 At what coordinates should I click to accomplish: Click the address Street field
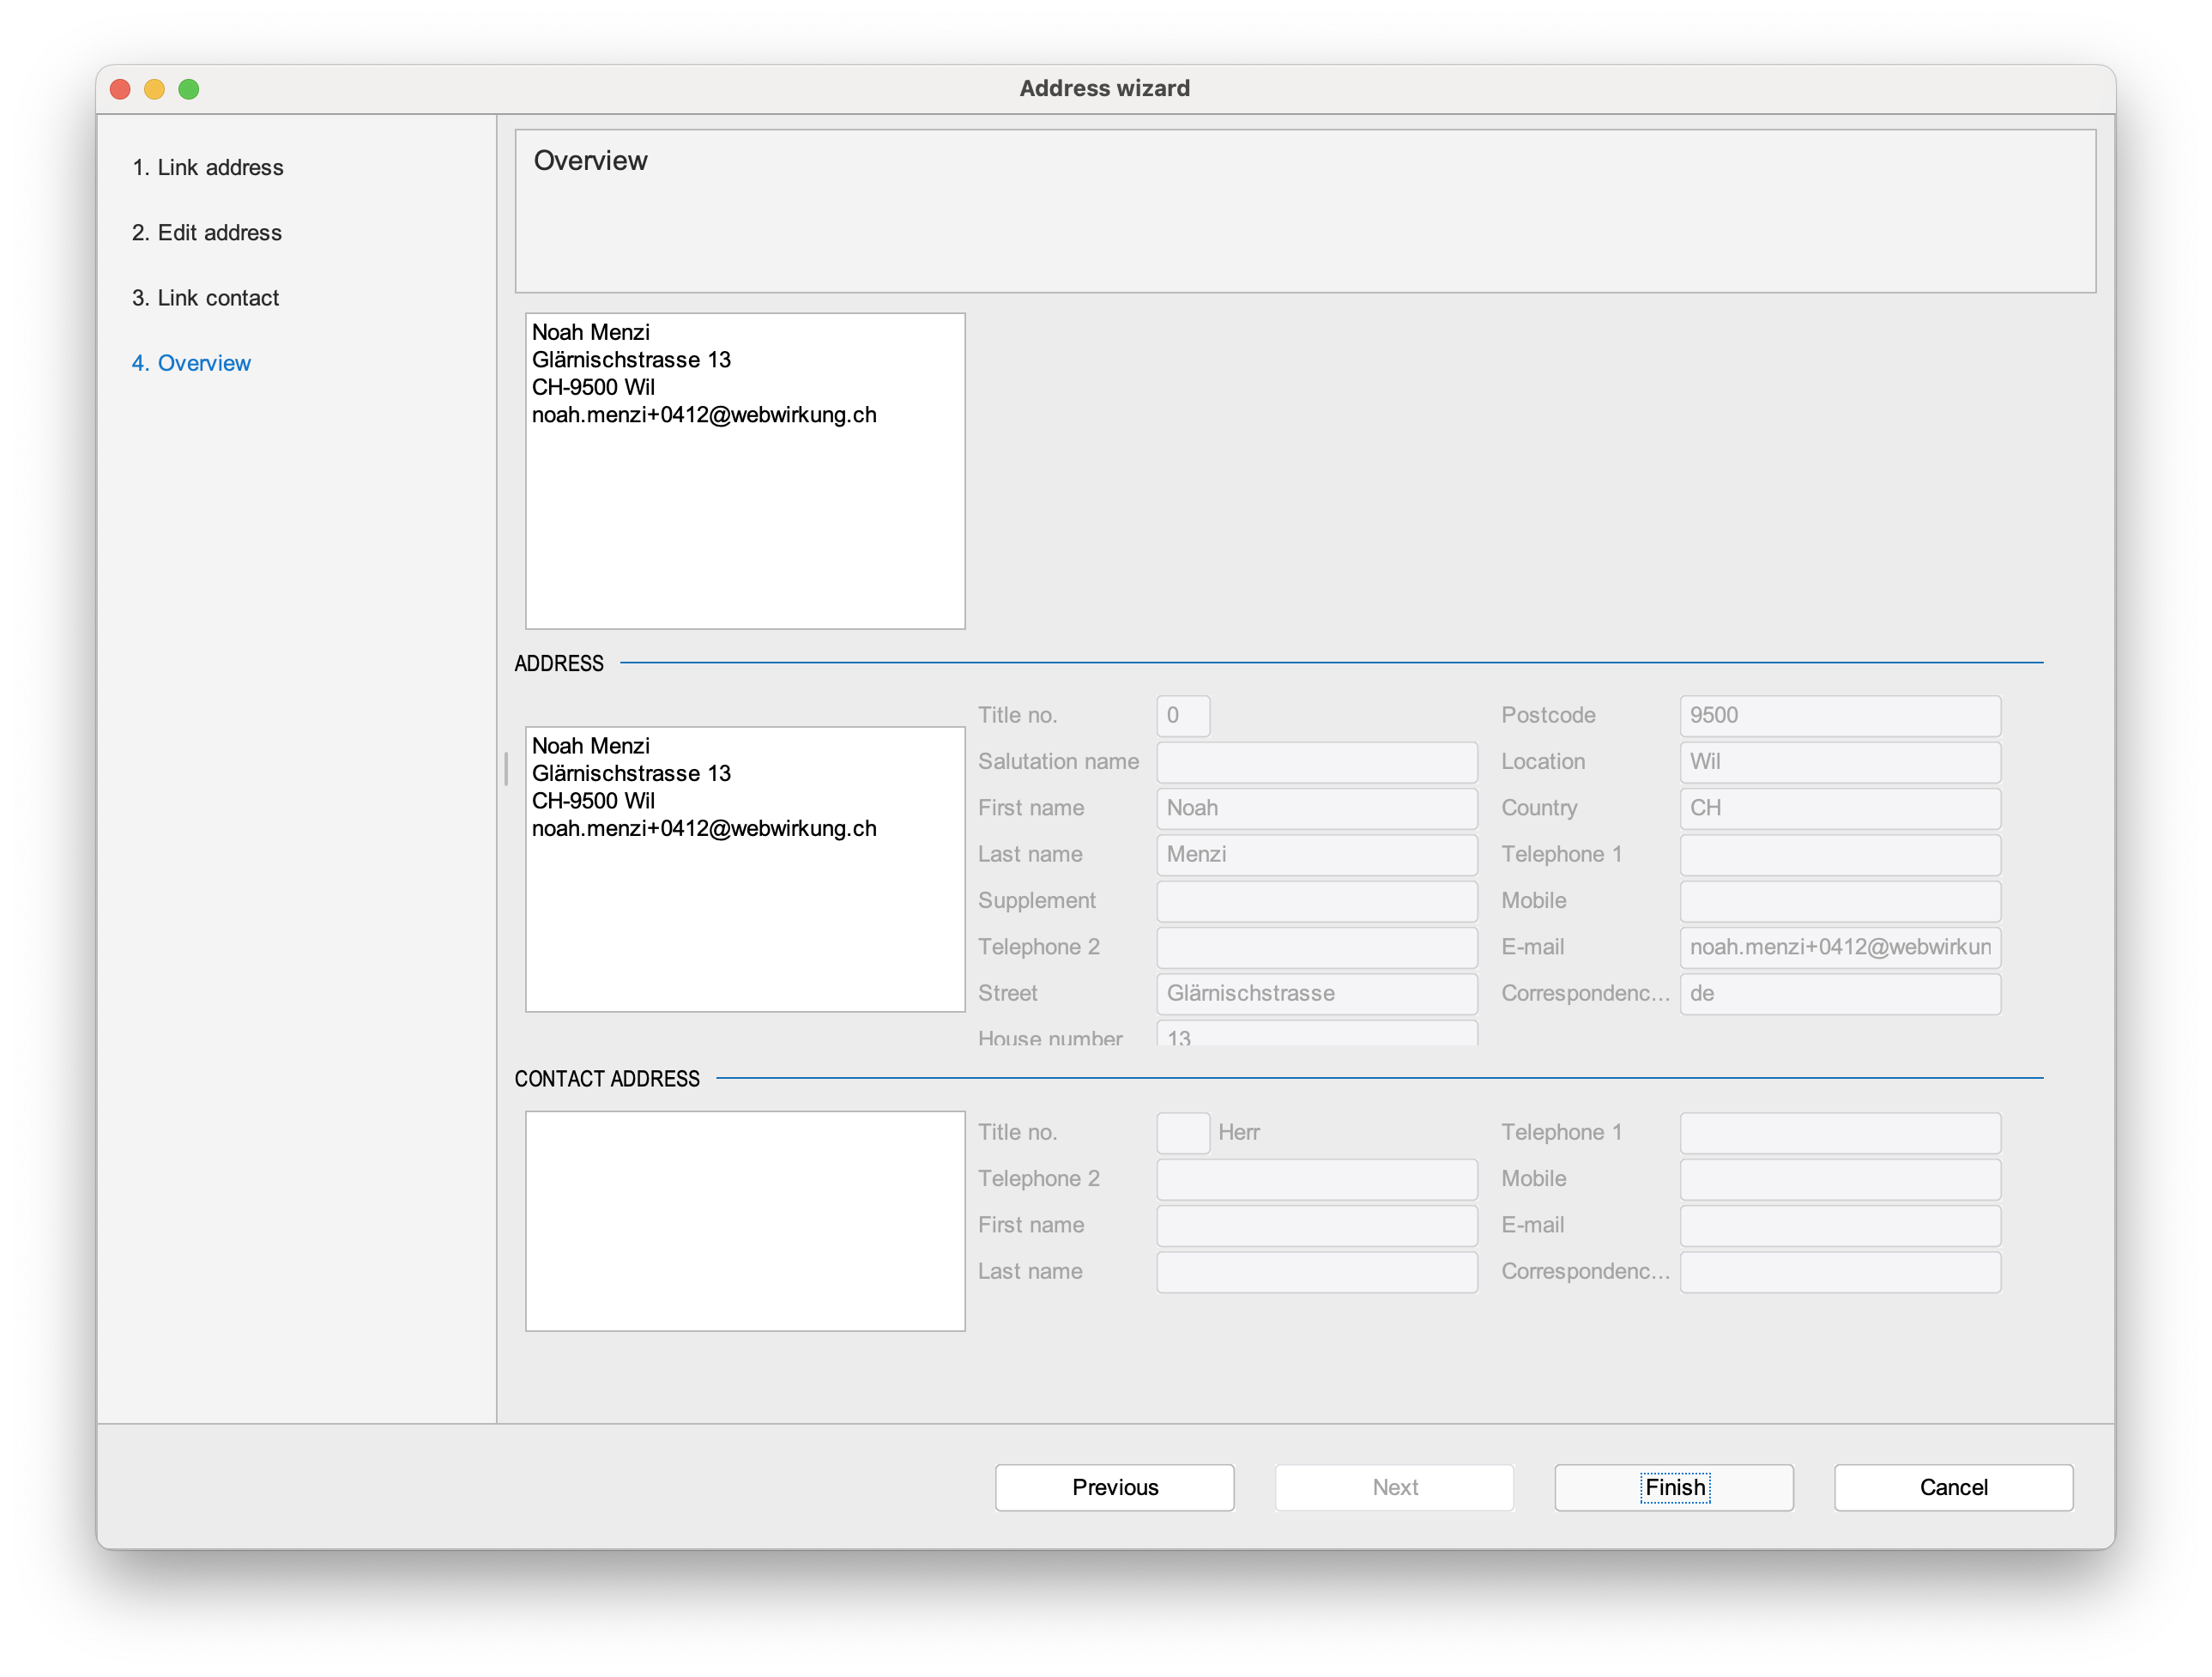point(1316,993)
